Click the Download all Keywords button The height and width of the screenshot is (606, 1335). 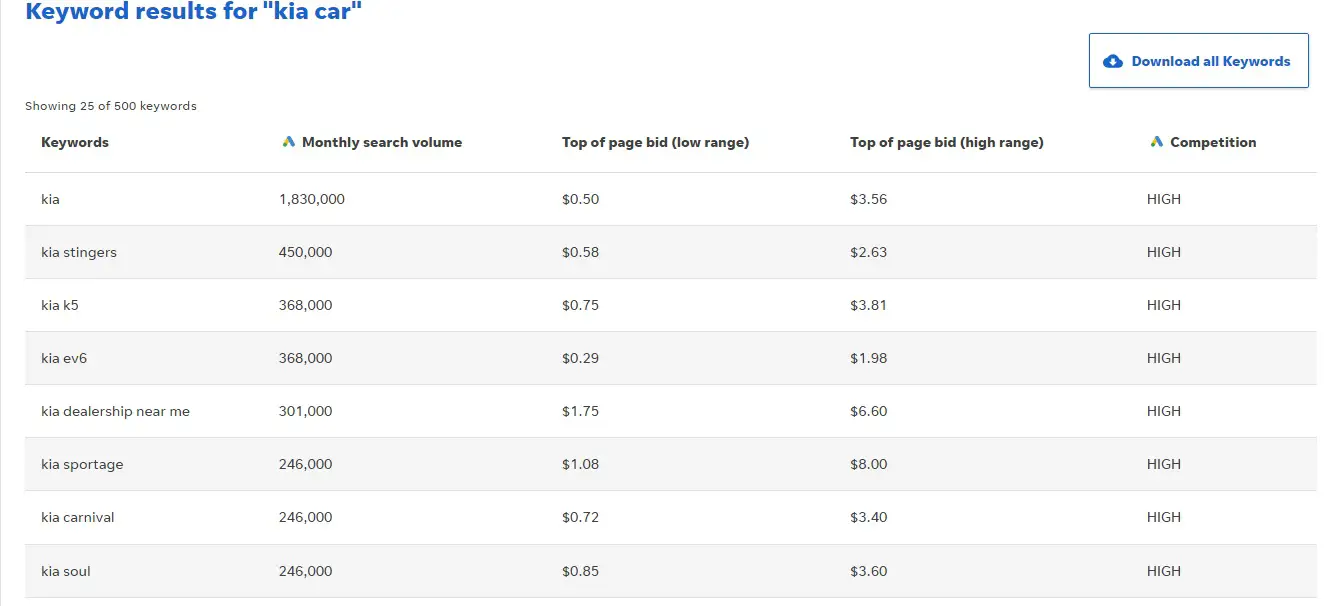tap(1198, 61)
